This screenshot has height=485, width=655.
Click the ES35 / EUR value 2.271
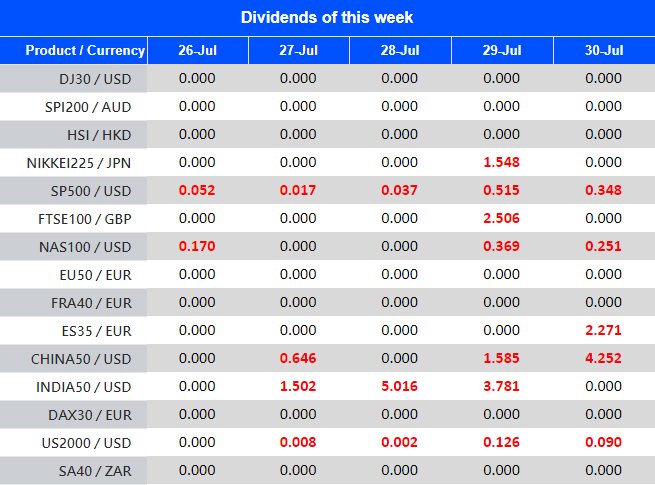coord(603,330)
